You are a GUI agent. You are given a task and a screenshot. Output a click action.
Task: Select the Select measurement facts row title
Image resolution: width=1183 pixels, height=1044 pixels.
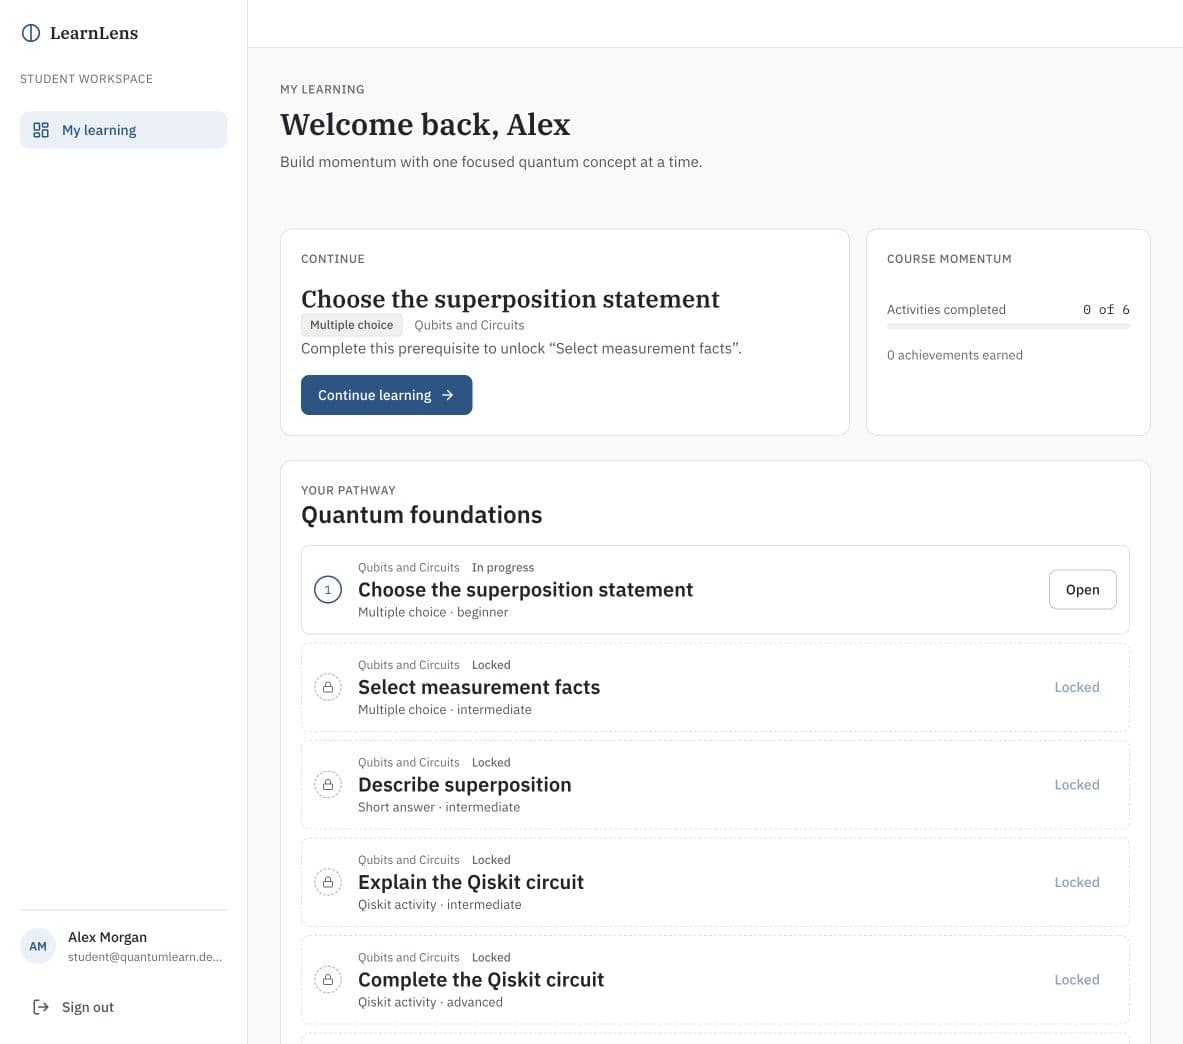pyautogui.click(x=478, y=687)
